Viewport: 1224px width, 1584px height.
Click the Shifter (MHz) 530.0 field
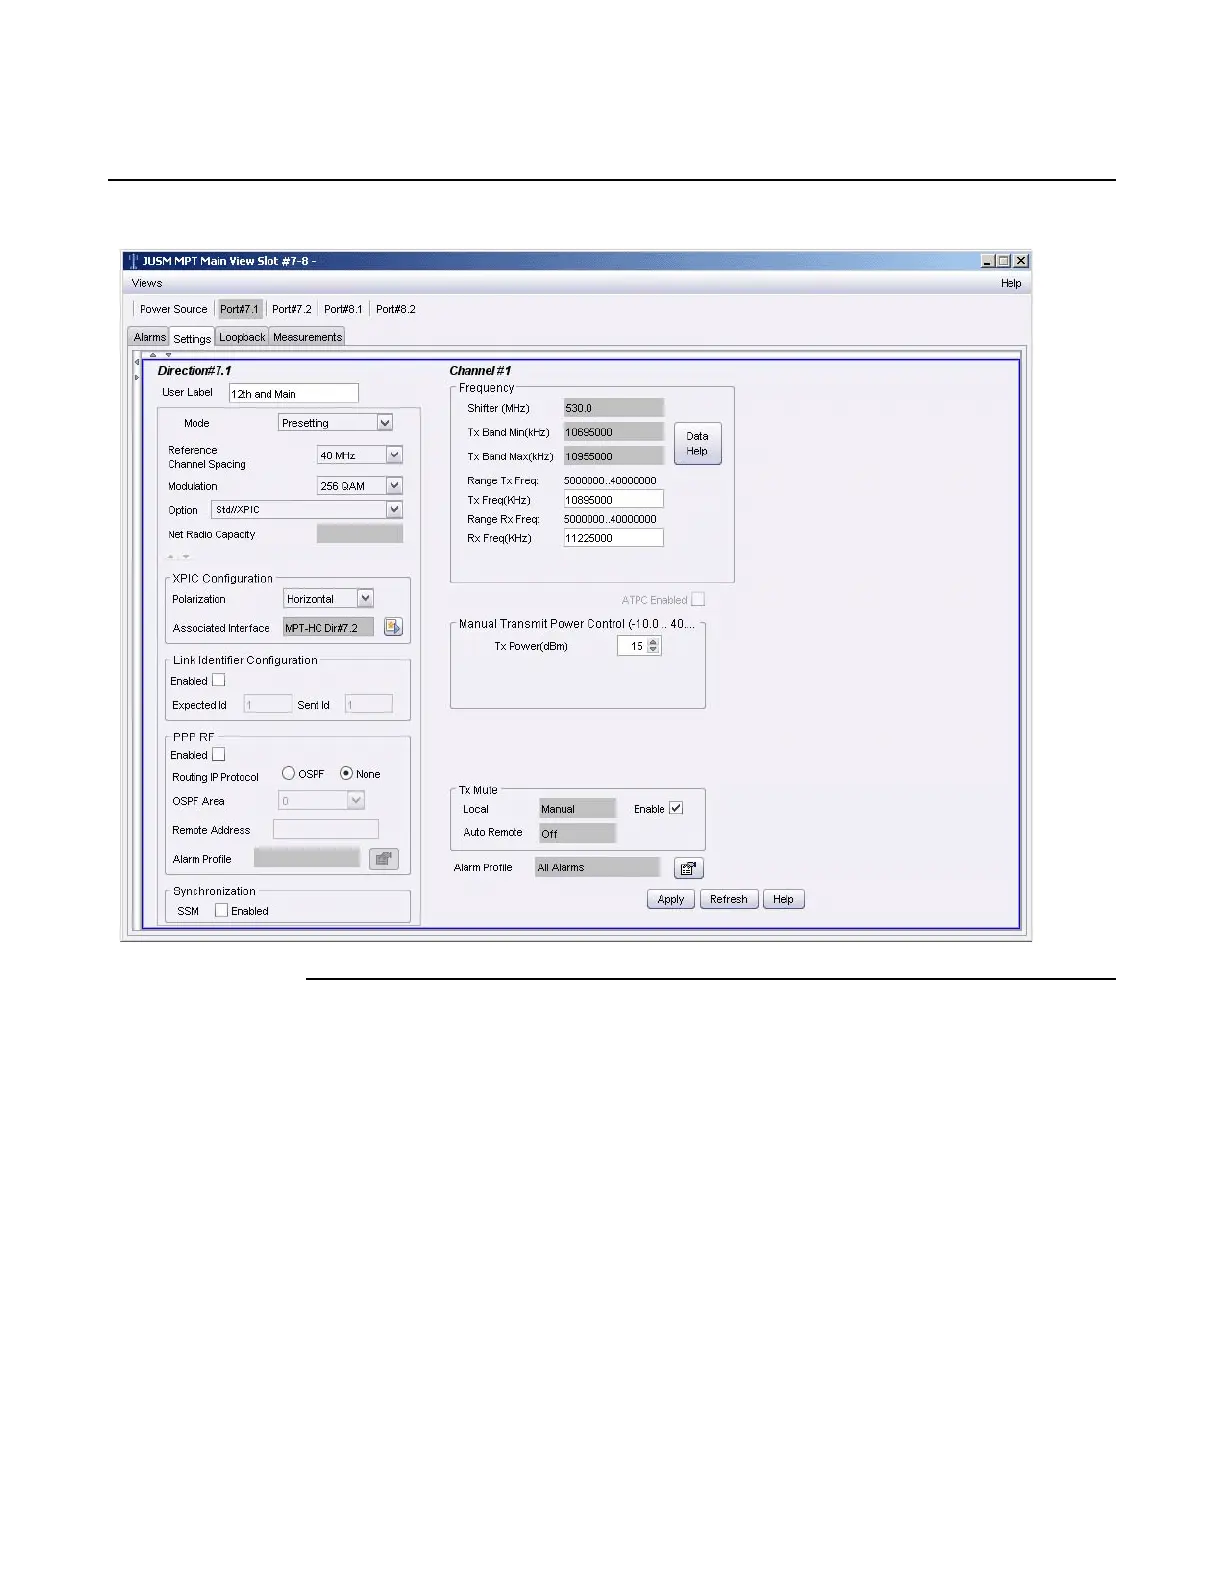pos(613,407)
